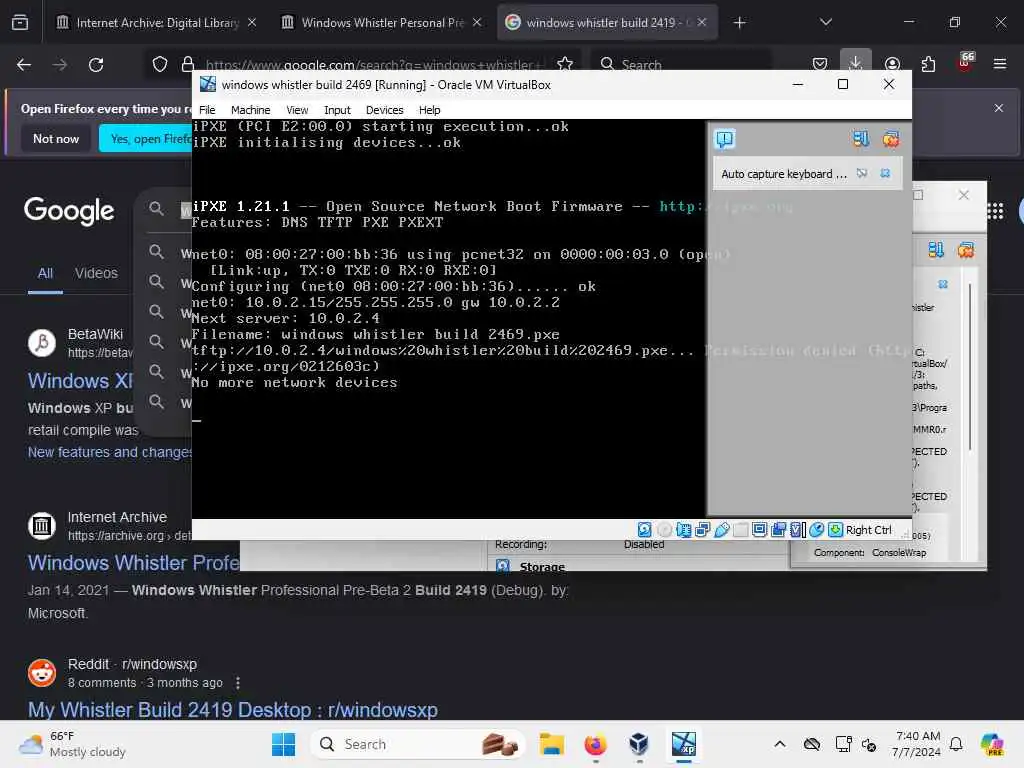The width and height of the screenshot is (1024, 768).
Task: Click the small blue dismiss icon in the background notification
Action: (942, 284)
